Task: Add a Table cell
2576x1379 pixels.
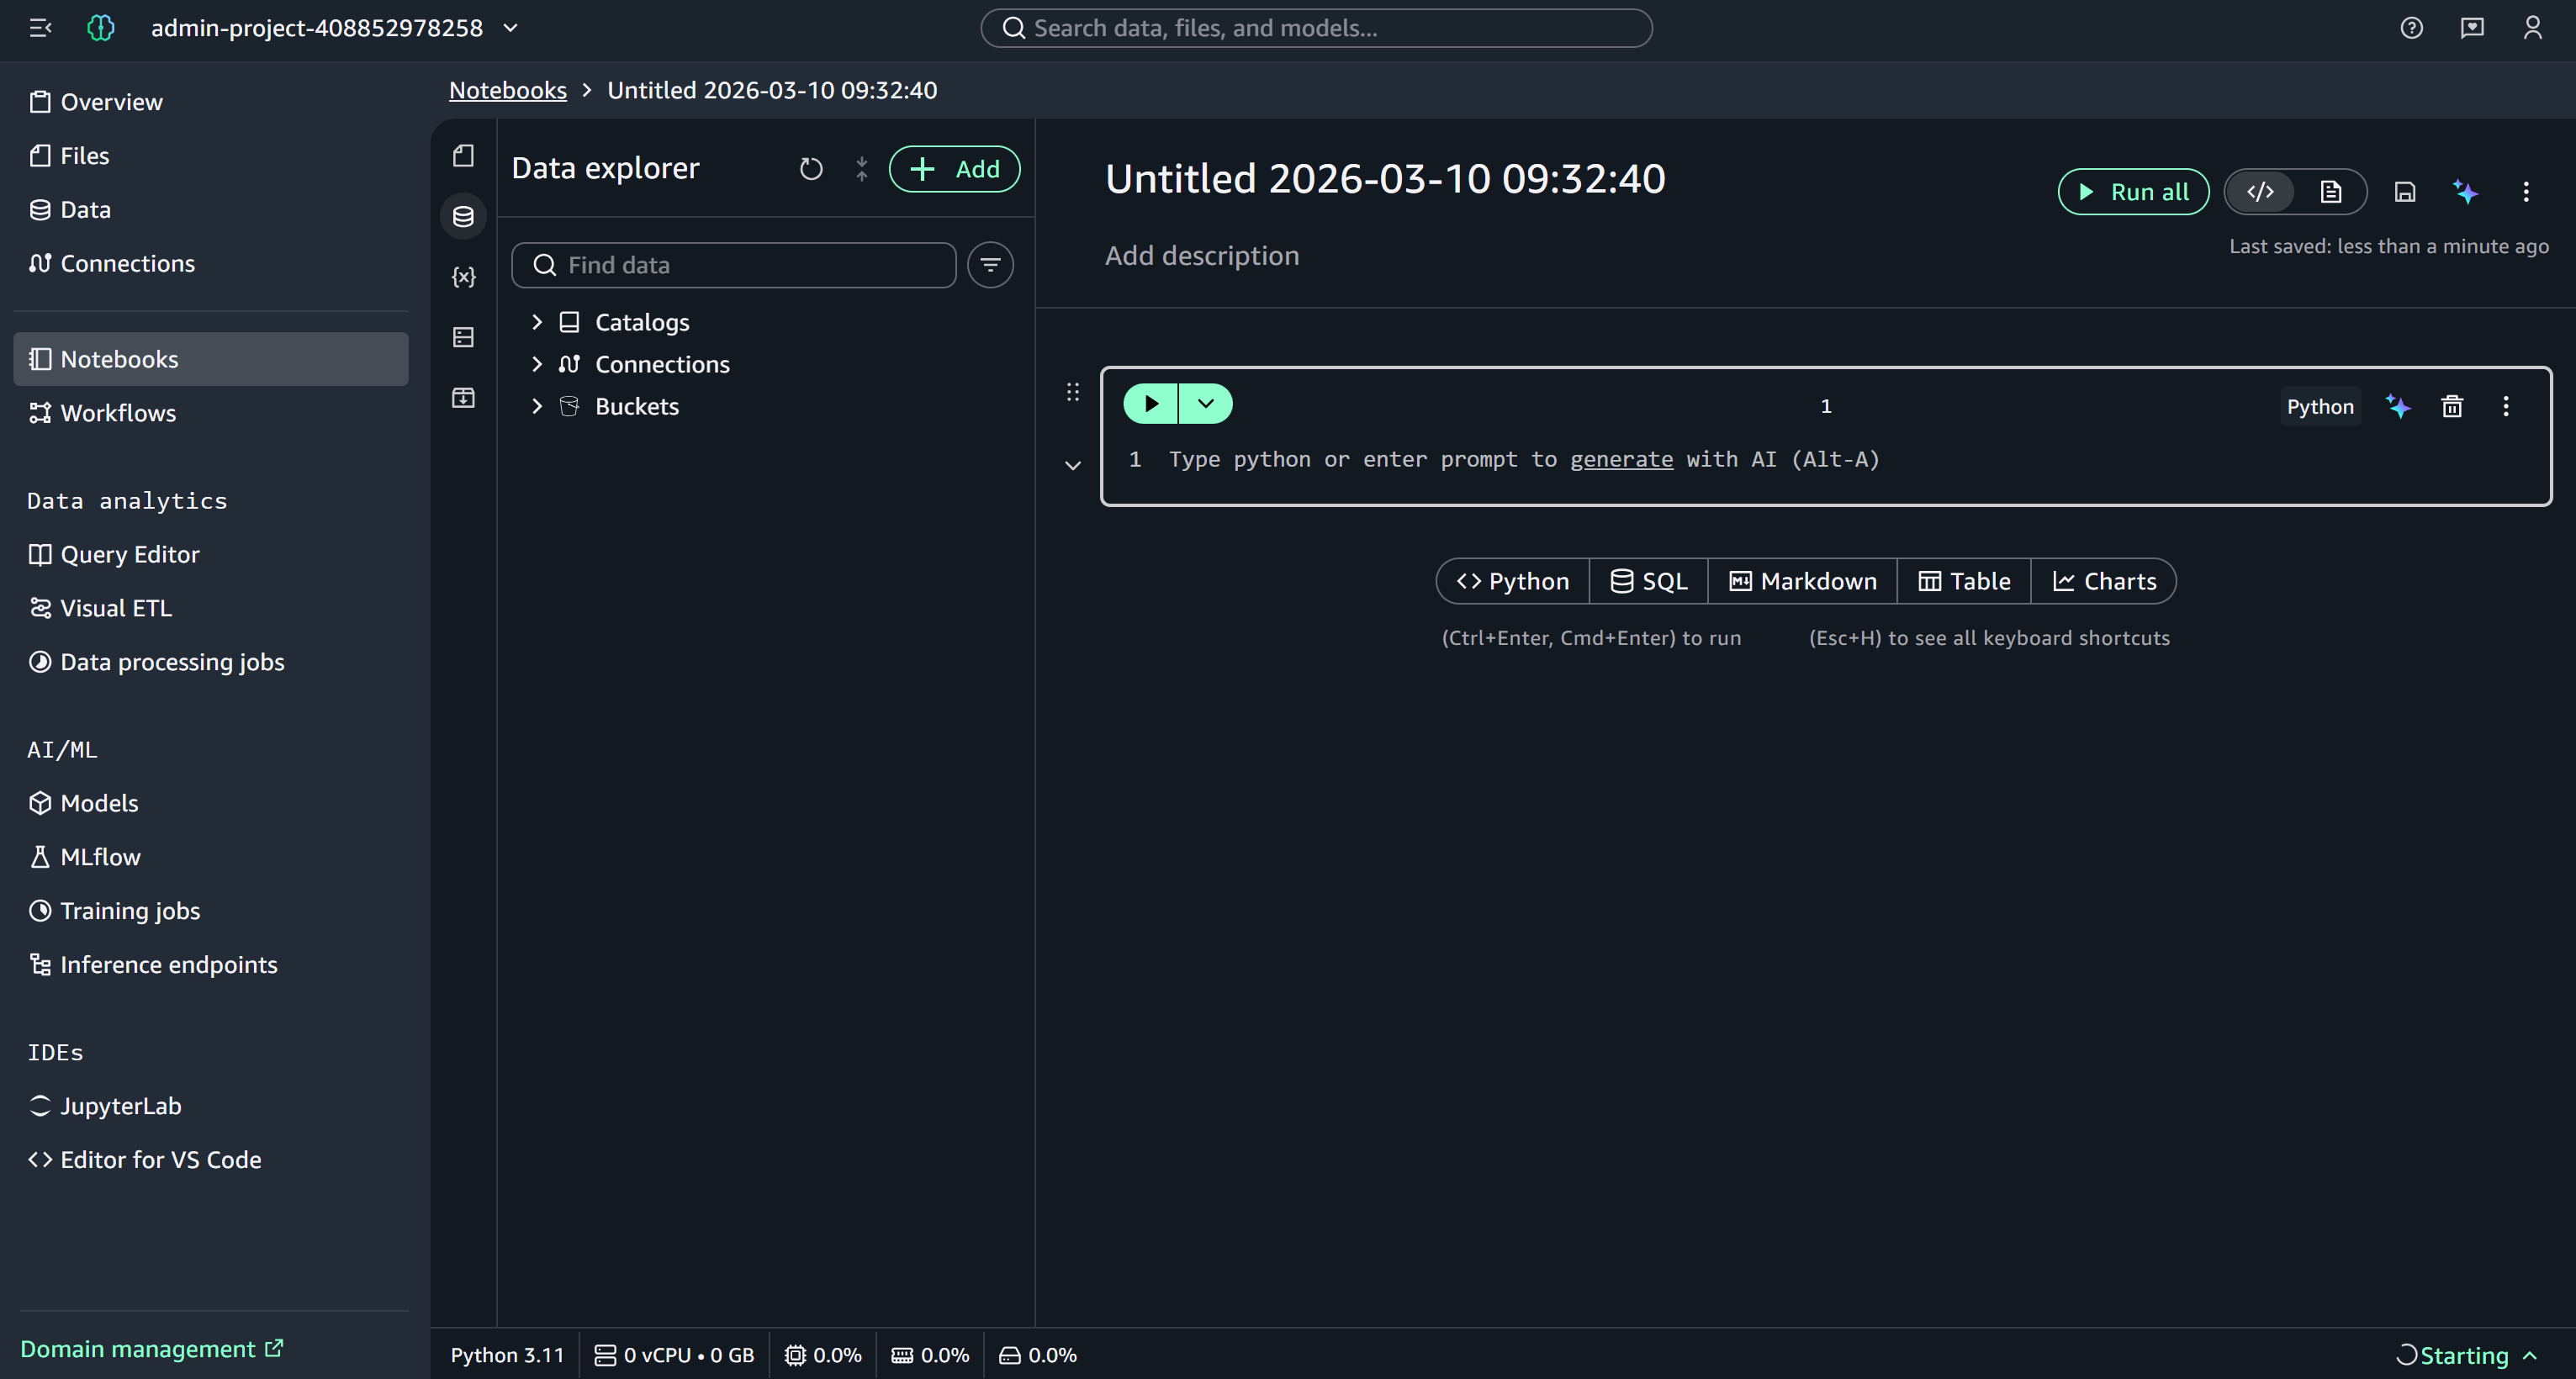Action: pos(1964,581)
